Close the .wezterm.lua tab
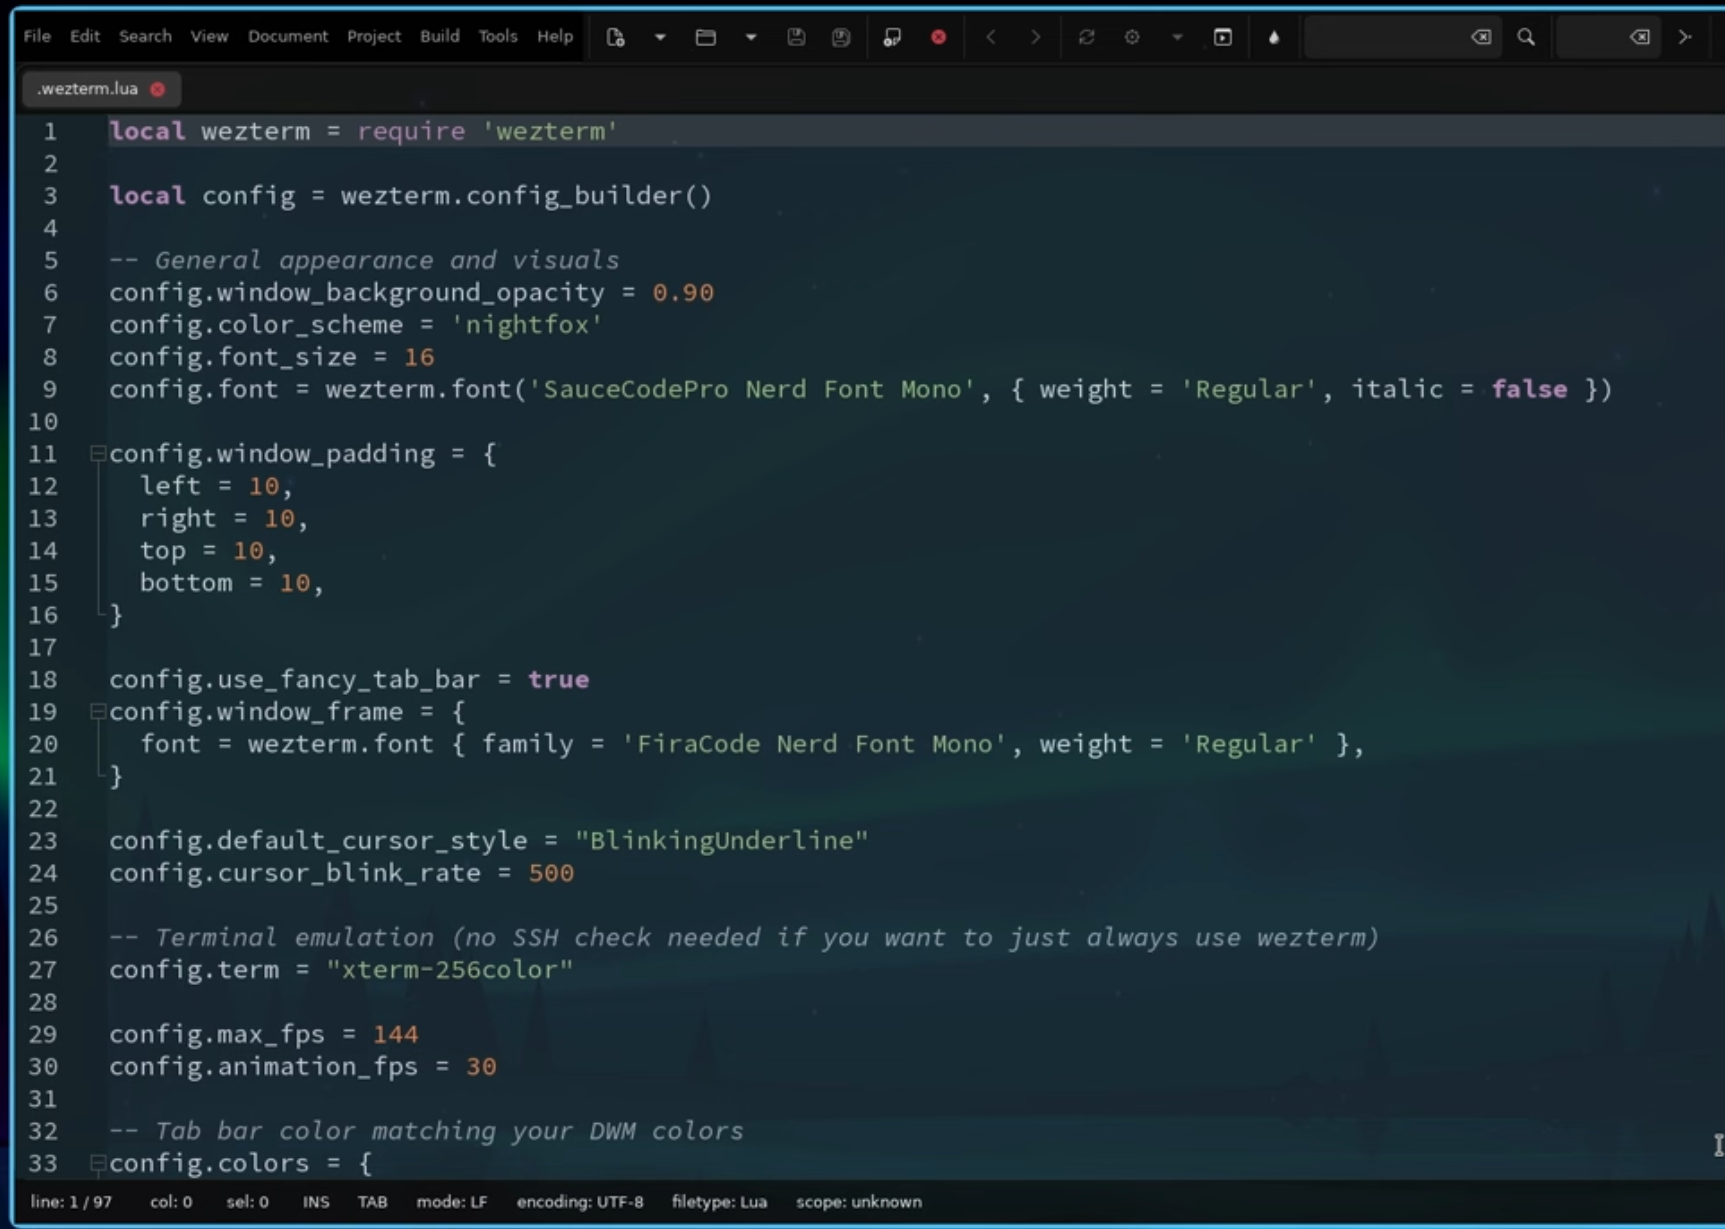 [158, 89]
